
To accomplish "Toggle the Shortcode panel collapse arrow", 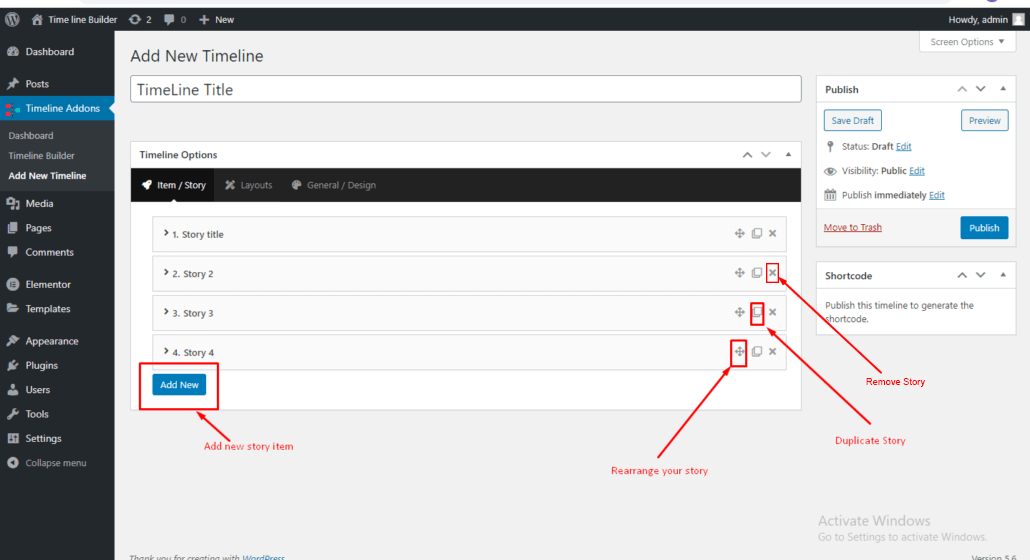I will coord(1002,275).
